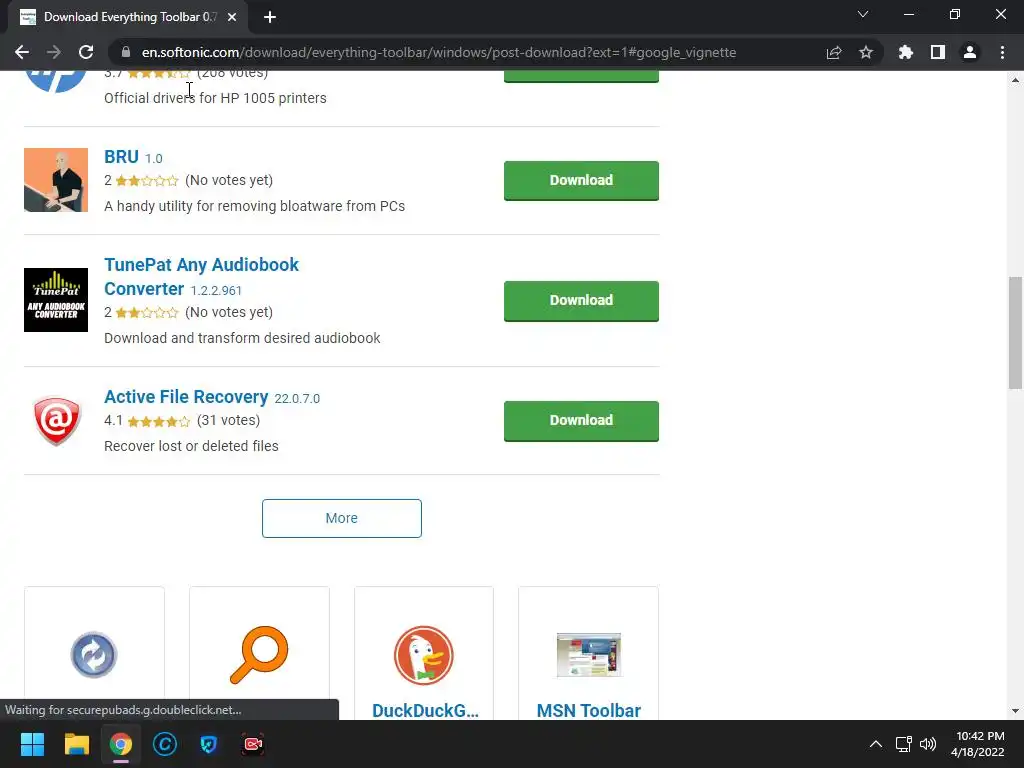Show hidden system tray icons
The height and width of the screenshot is (768, 1024).
[x=876, y=744]
